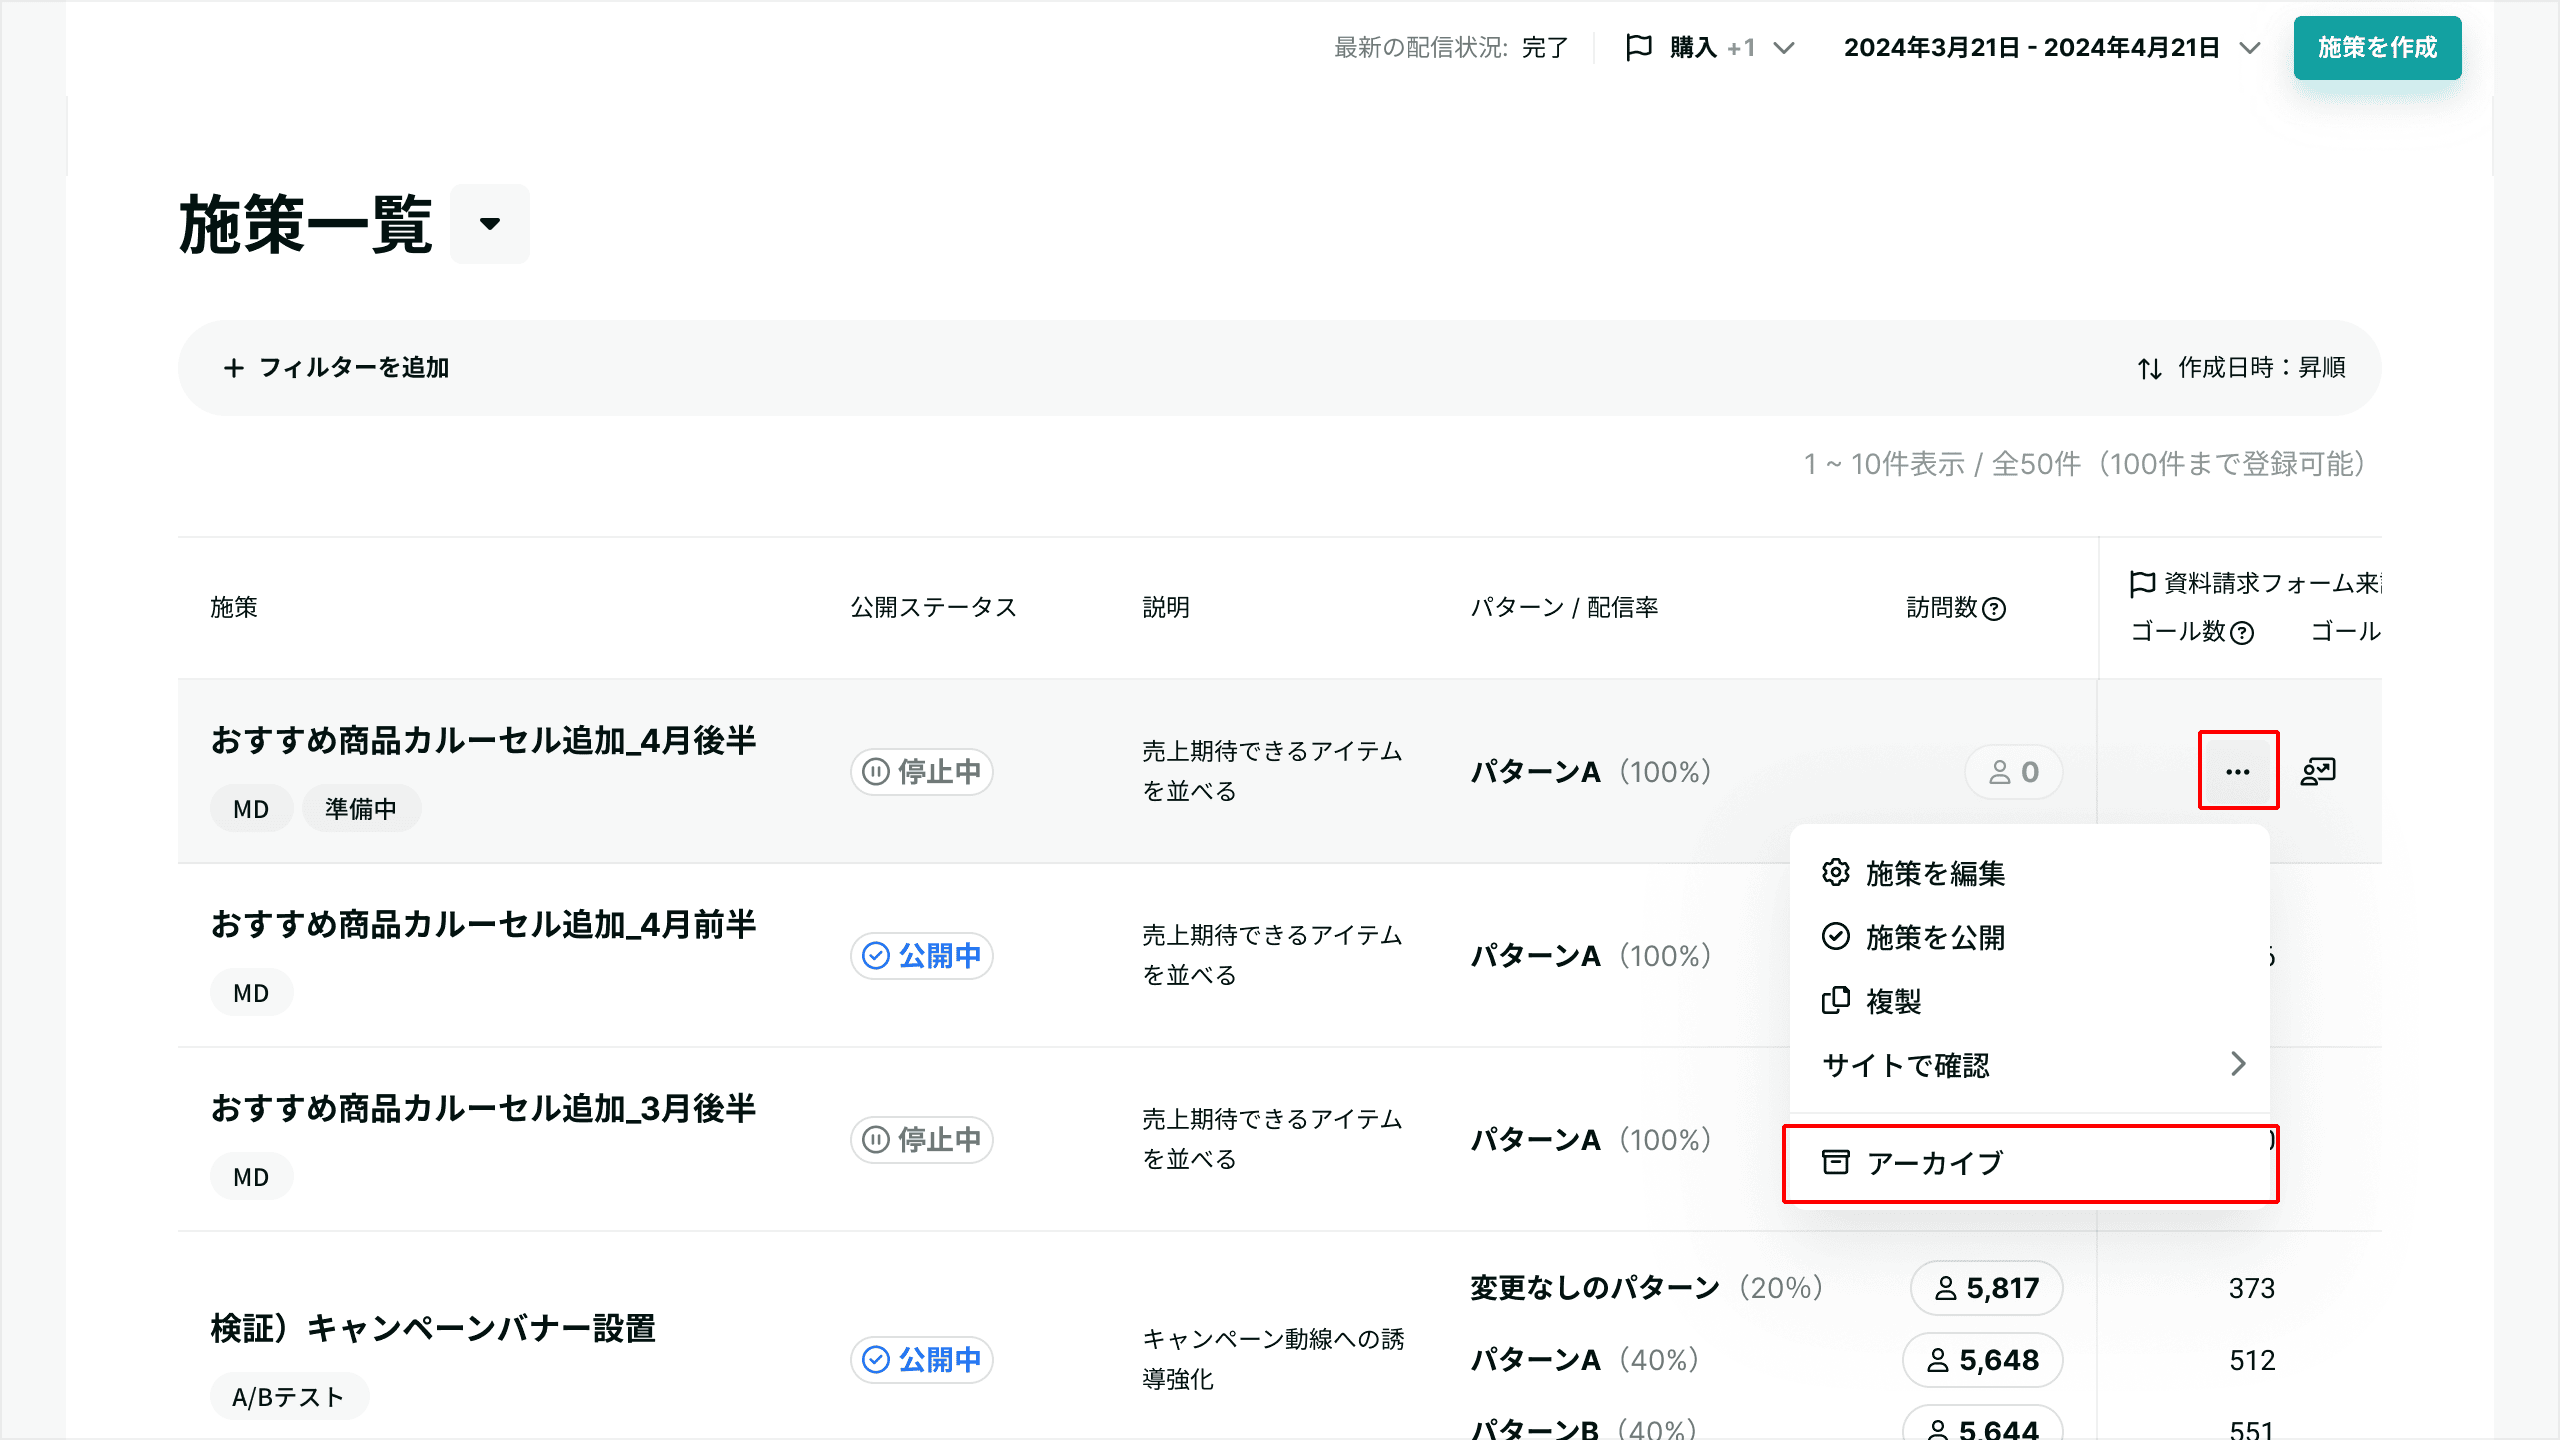
Task: Toggle 公開中 status of 4月前半 campaign
Action: 921,955
